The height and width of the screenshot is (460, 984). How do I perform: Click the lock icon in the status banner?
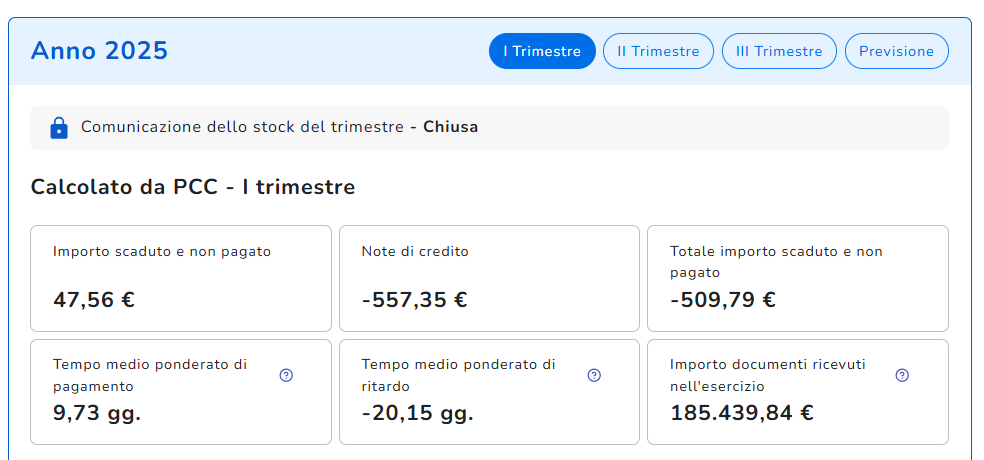tap(59, 128)
